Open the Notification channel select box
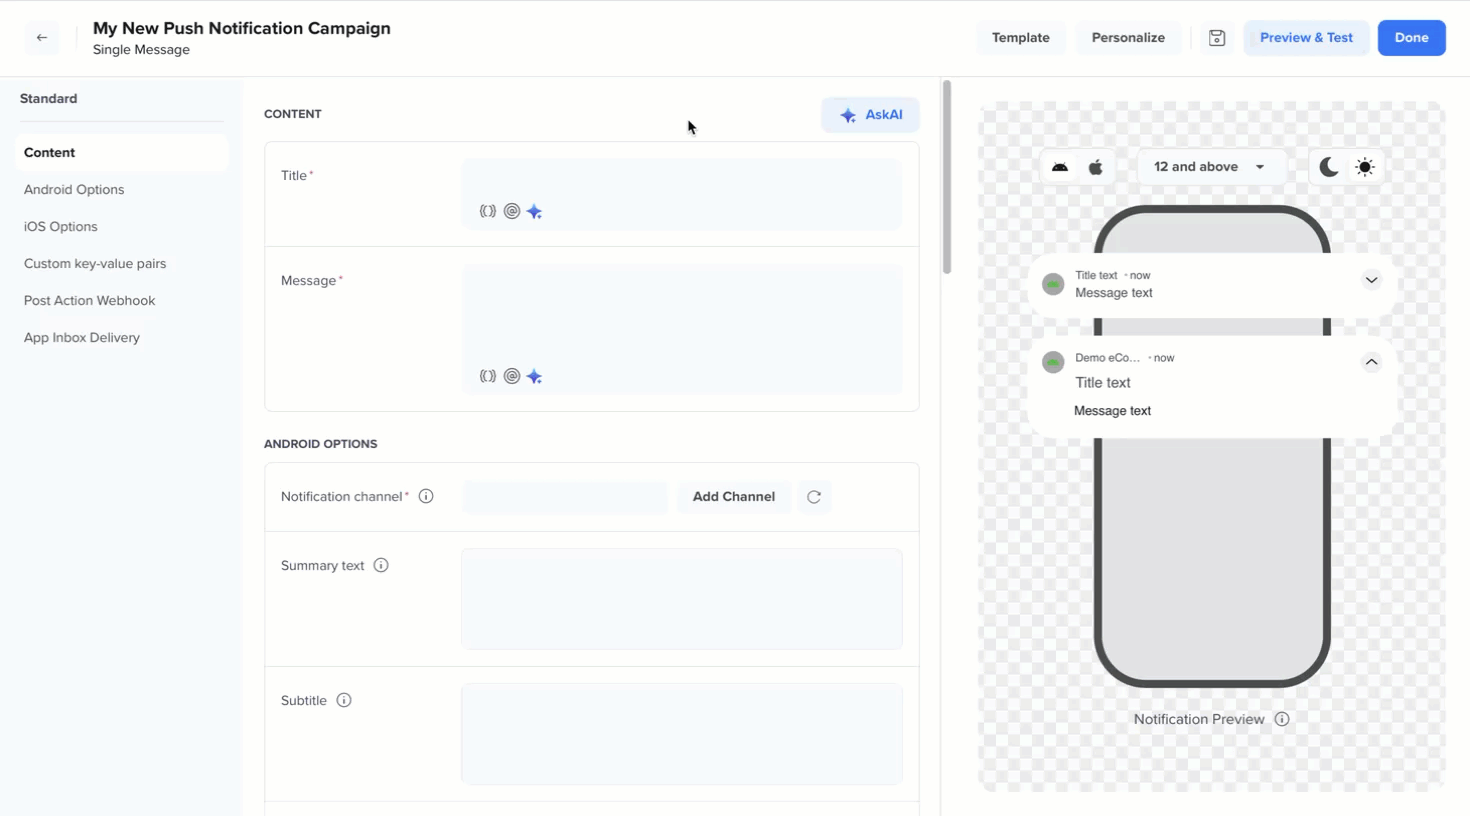The image size is (1470, 816). pos(565,497)
